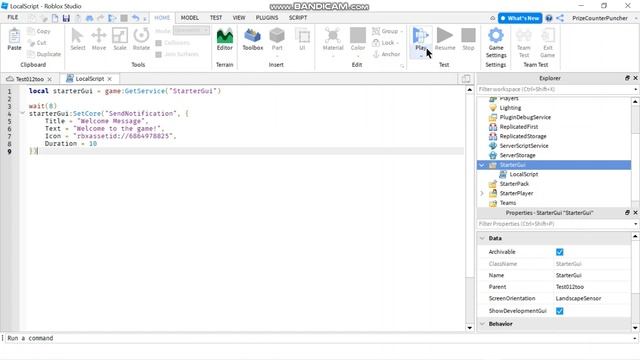Screen dimensions: 640x360
Task: Click the Filter Properties input field
Action: click(554, 224)
